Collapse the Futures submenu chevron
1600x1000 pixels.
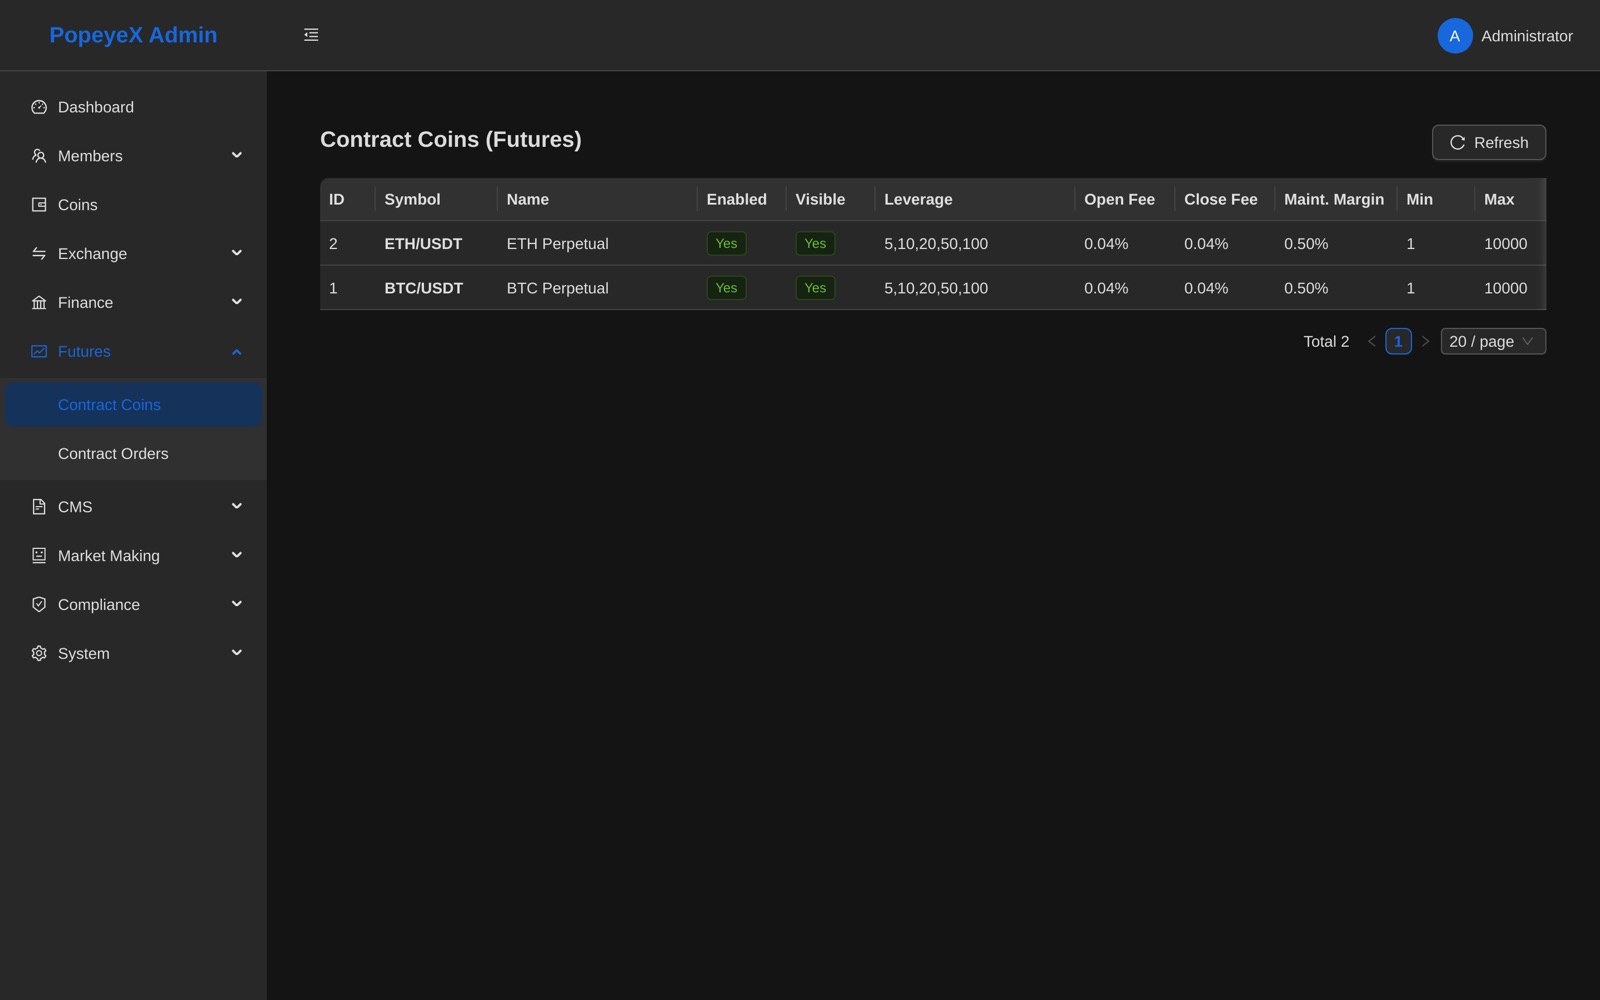click(237, 352)
